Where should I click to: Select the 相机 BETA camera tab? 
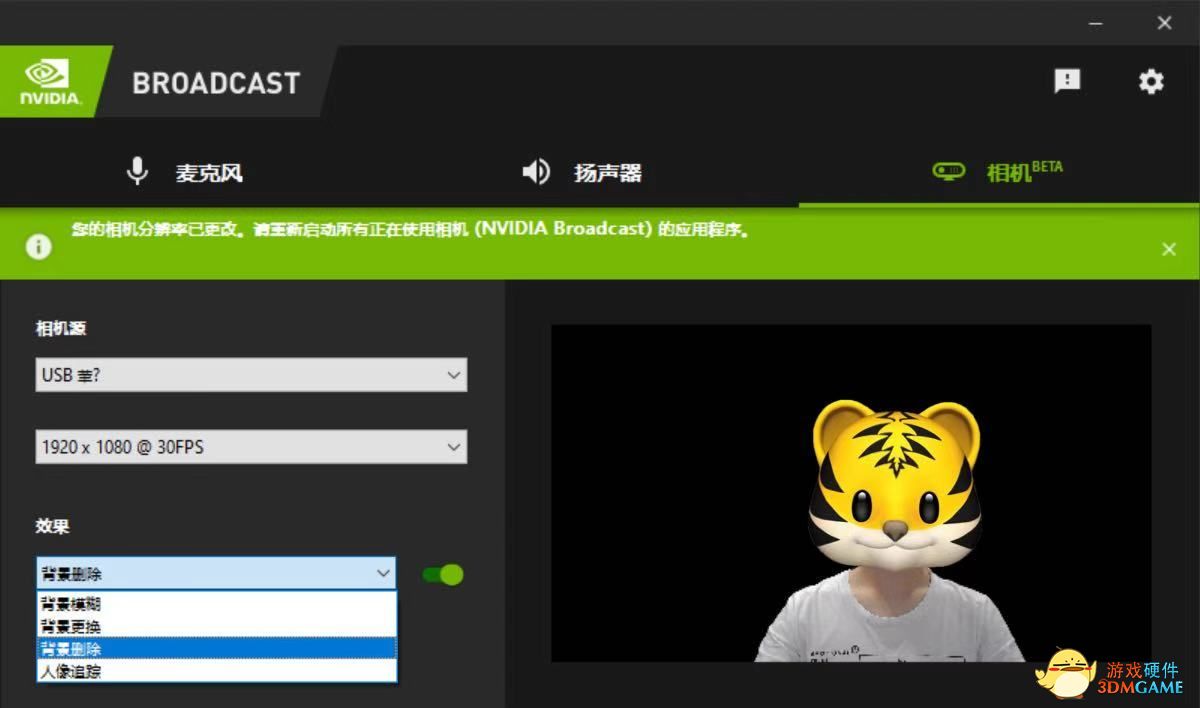coord(998,171)
